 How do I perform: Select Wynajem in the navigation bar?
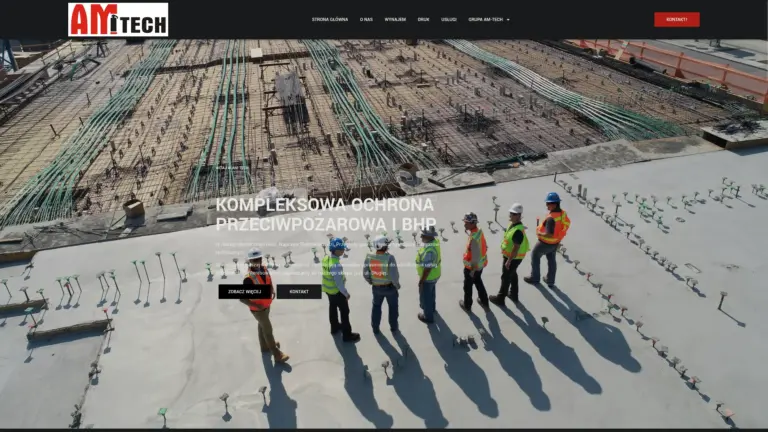[395, 20]
